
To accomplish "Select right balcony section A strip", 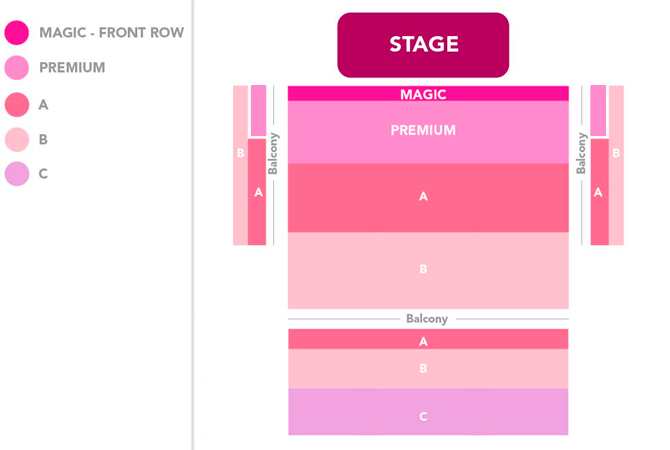I will tap(599, 192).
